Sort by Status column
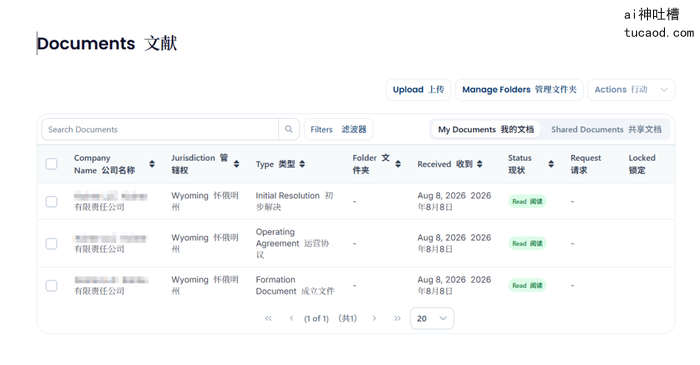This screenshot has height=365, width=700. [551, 164]
